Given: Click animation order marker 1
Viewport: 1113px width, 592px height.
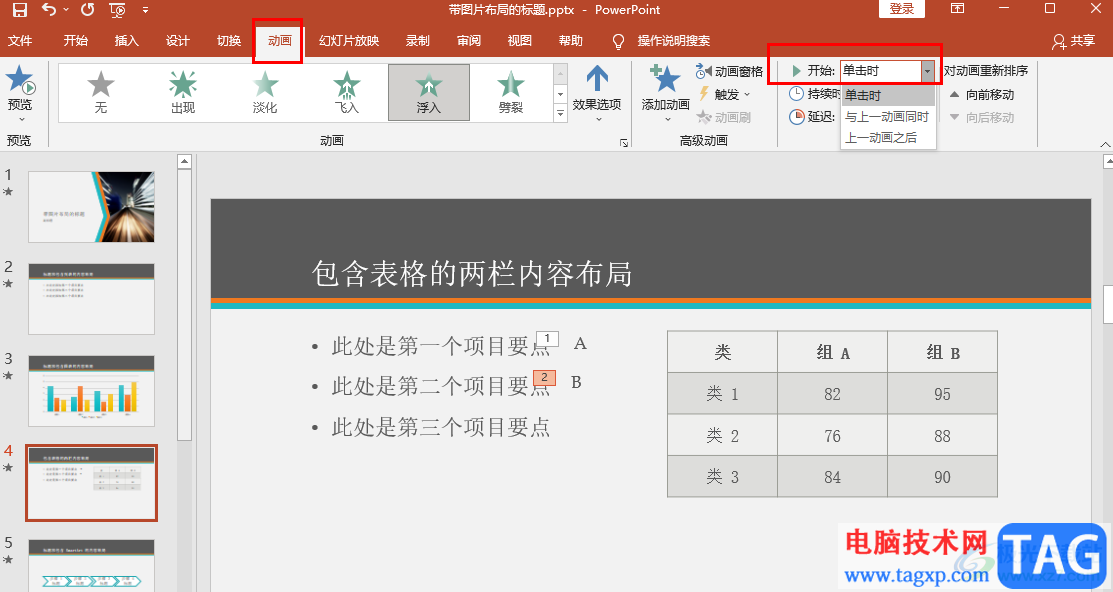Looking at the screenshot, I should pyautogui.click(x=547, y=339).
